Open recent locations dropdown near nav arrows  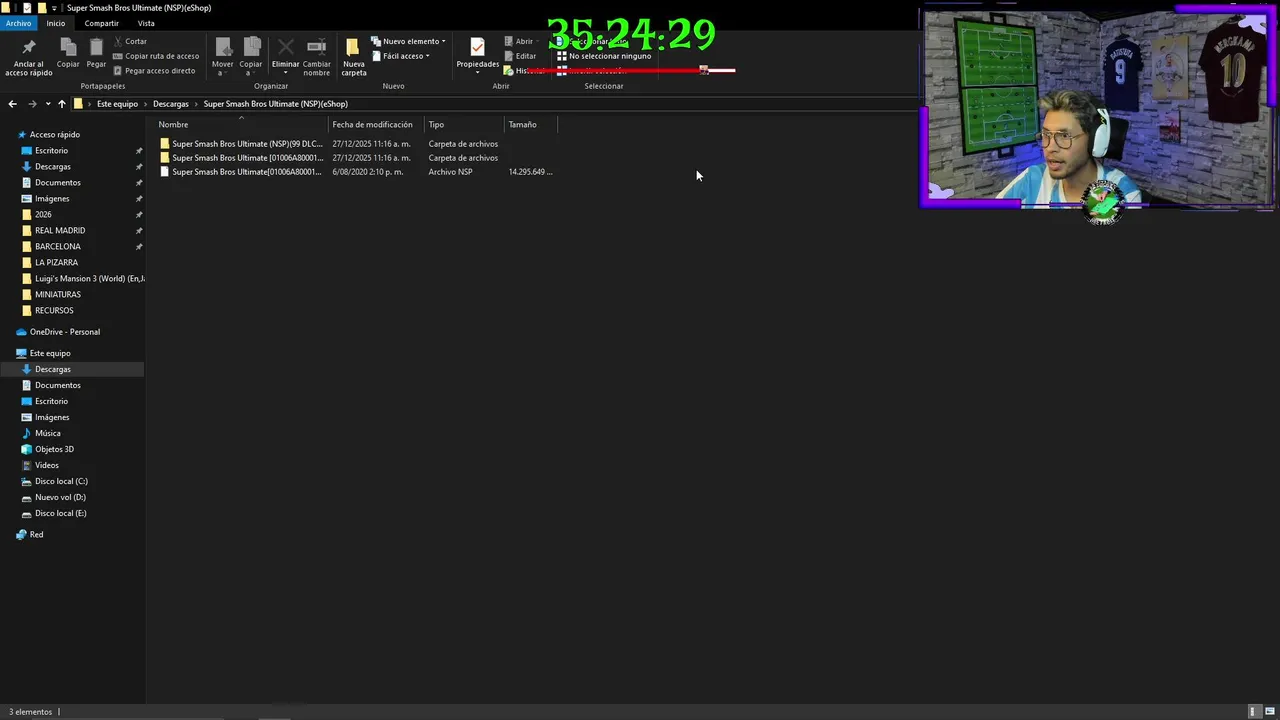point(48,104)
